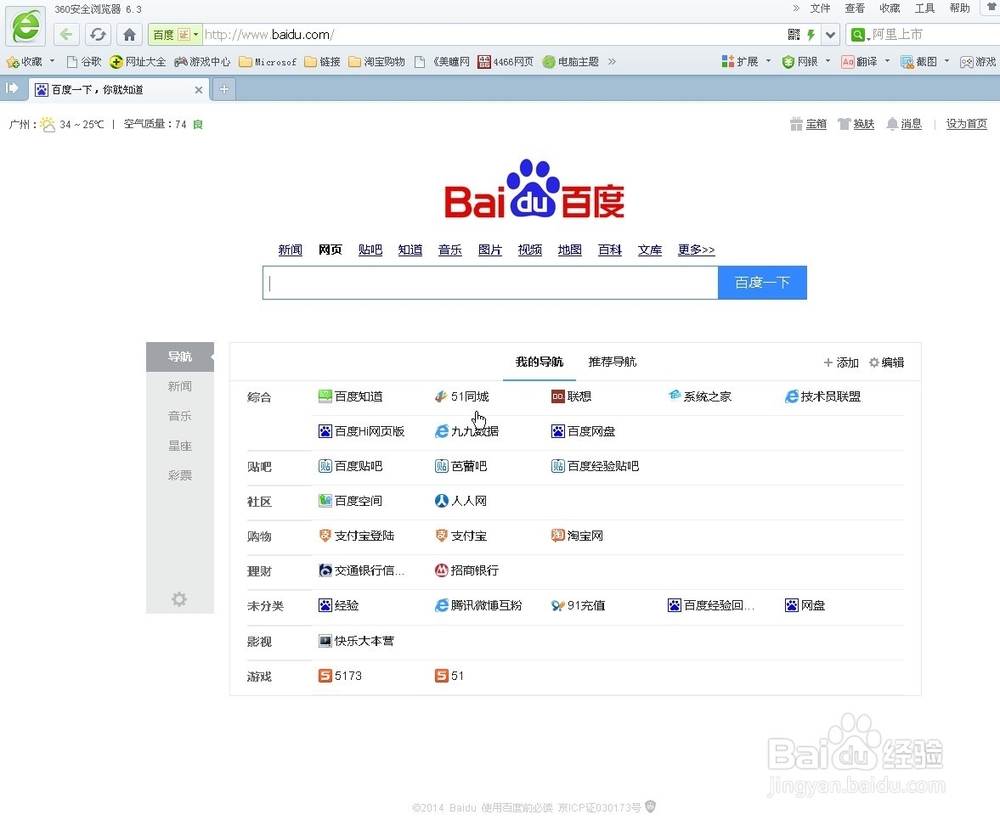Open the 收藏 menu in top menu bar

pyautogui.click(x=890, y=8)
